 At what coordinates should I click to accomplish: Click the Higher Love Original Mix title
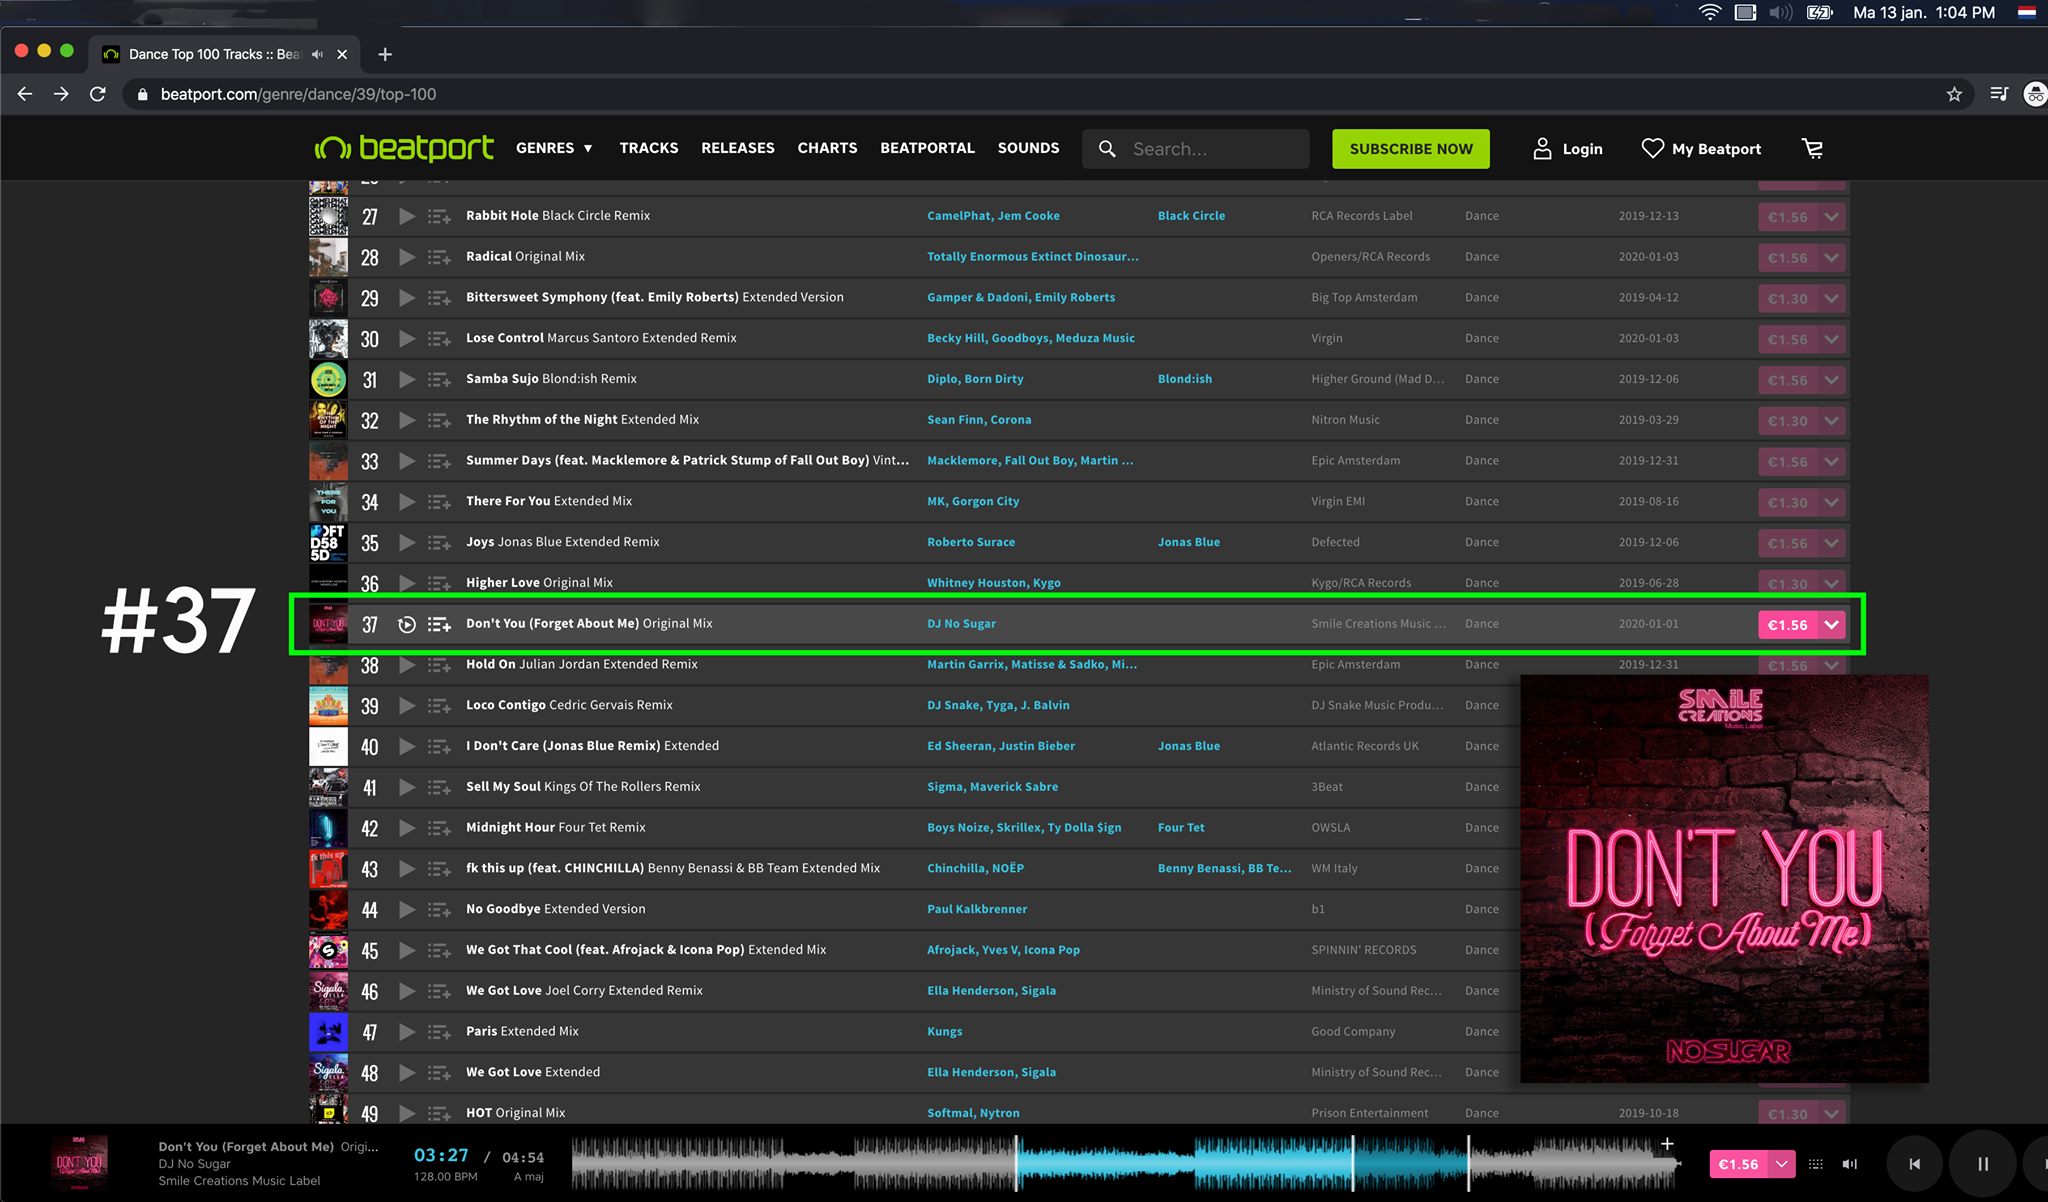coord(539,583)
